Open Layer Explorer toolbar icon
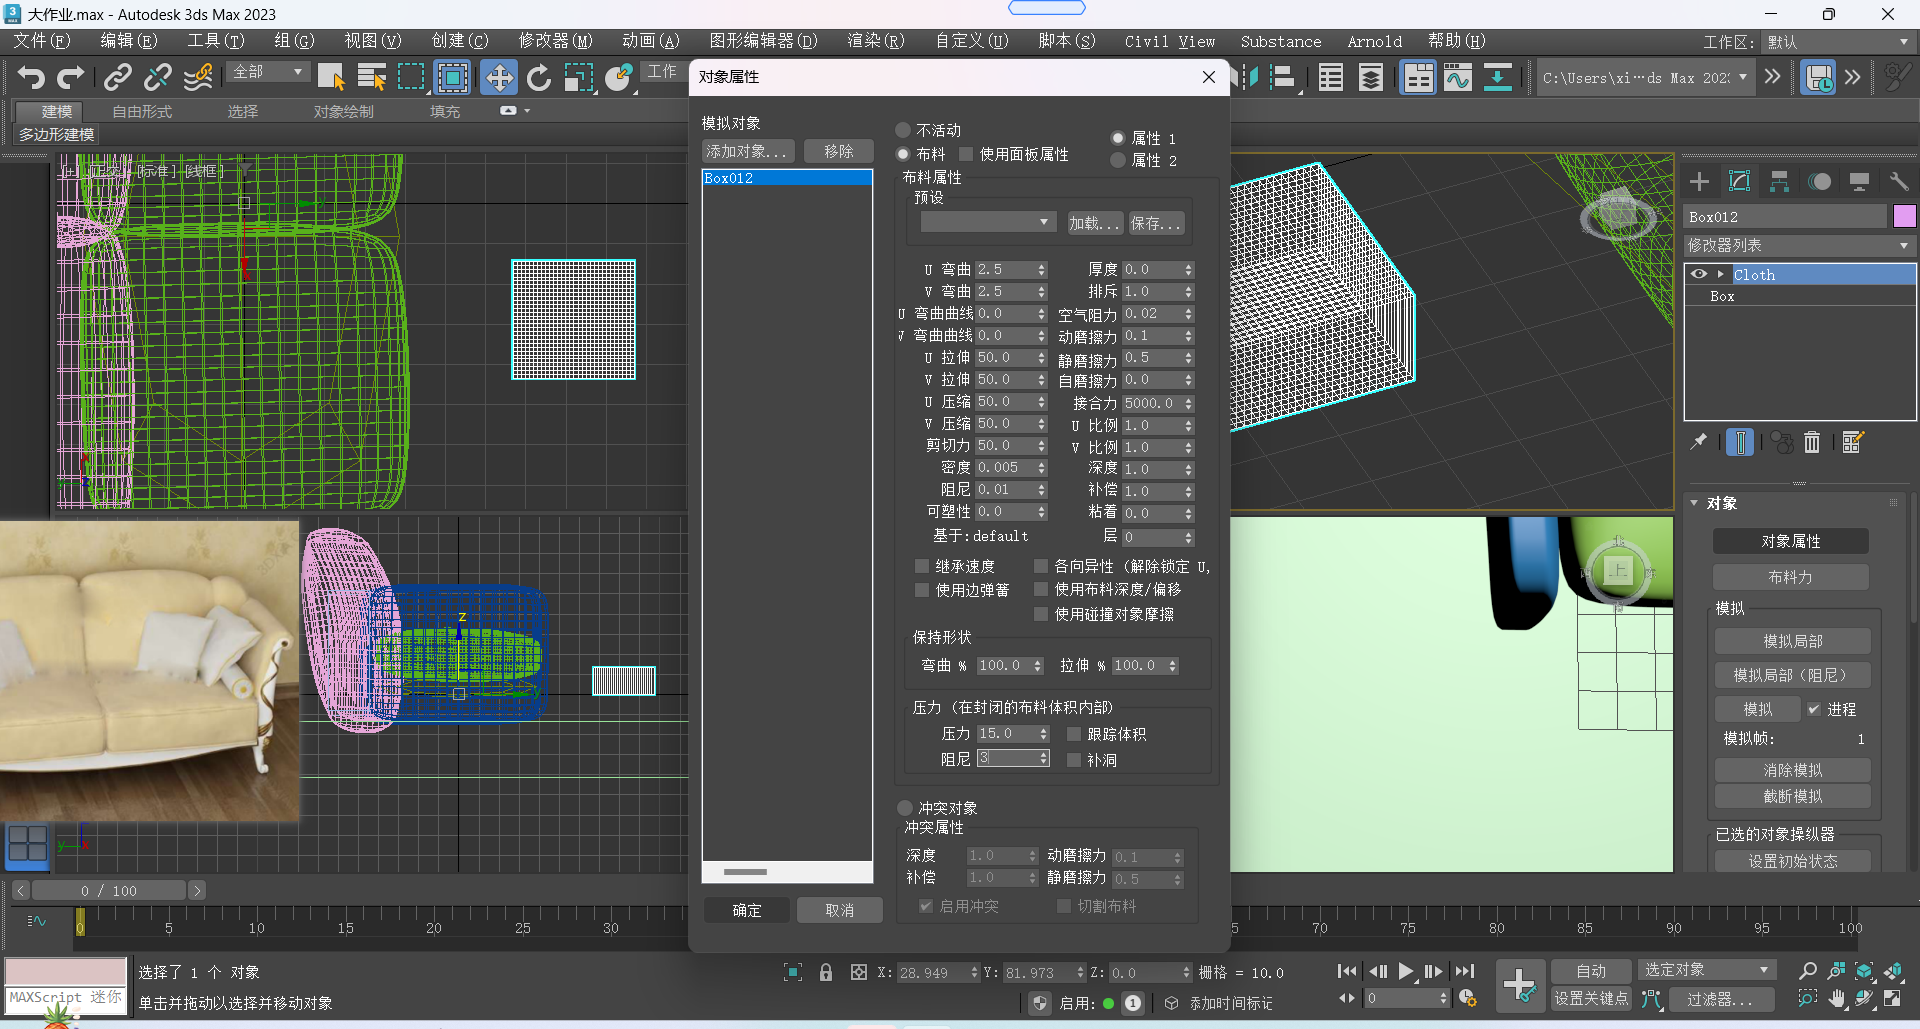This screenshot has width=1920, height=1029. point(1371,77)
